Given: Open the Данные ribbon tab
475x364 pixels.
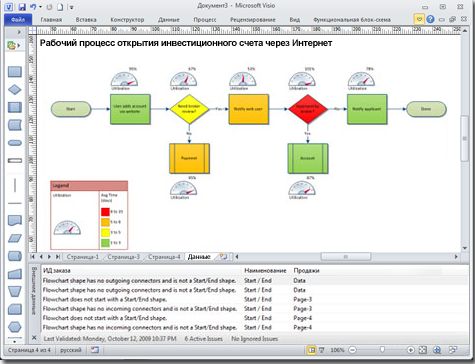Looking at the screenshot, I should point(169,20).
